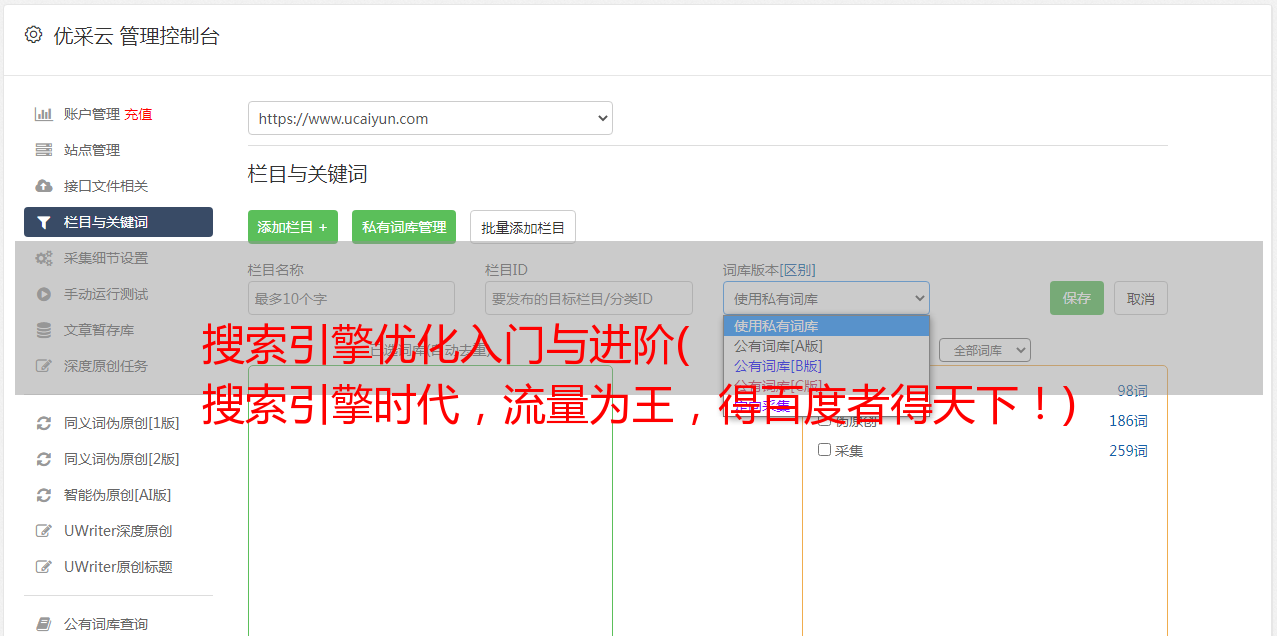Open 接口文件相关 in the sidebar
The image size is (1277, 636).
click(106, 186)
